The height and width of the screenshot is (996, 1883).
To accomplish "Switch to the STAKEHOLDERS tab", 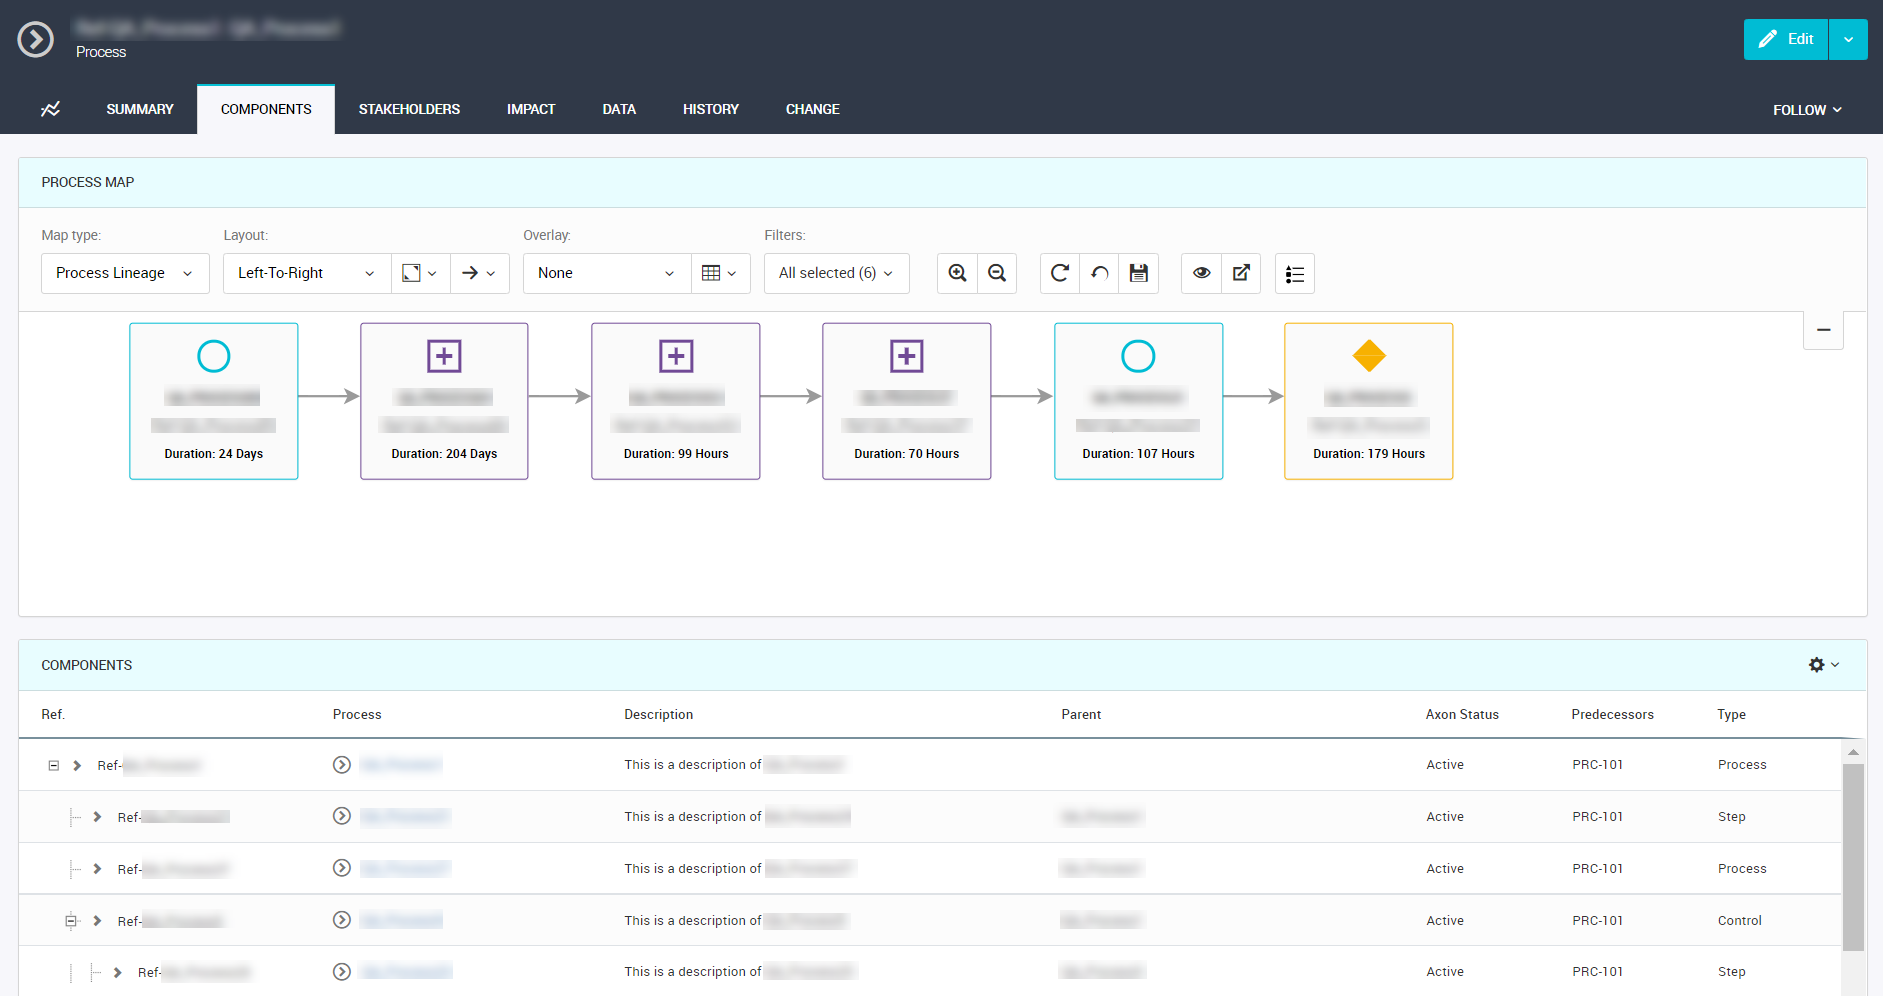I will (x=409, y=109).
